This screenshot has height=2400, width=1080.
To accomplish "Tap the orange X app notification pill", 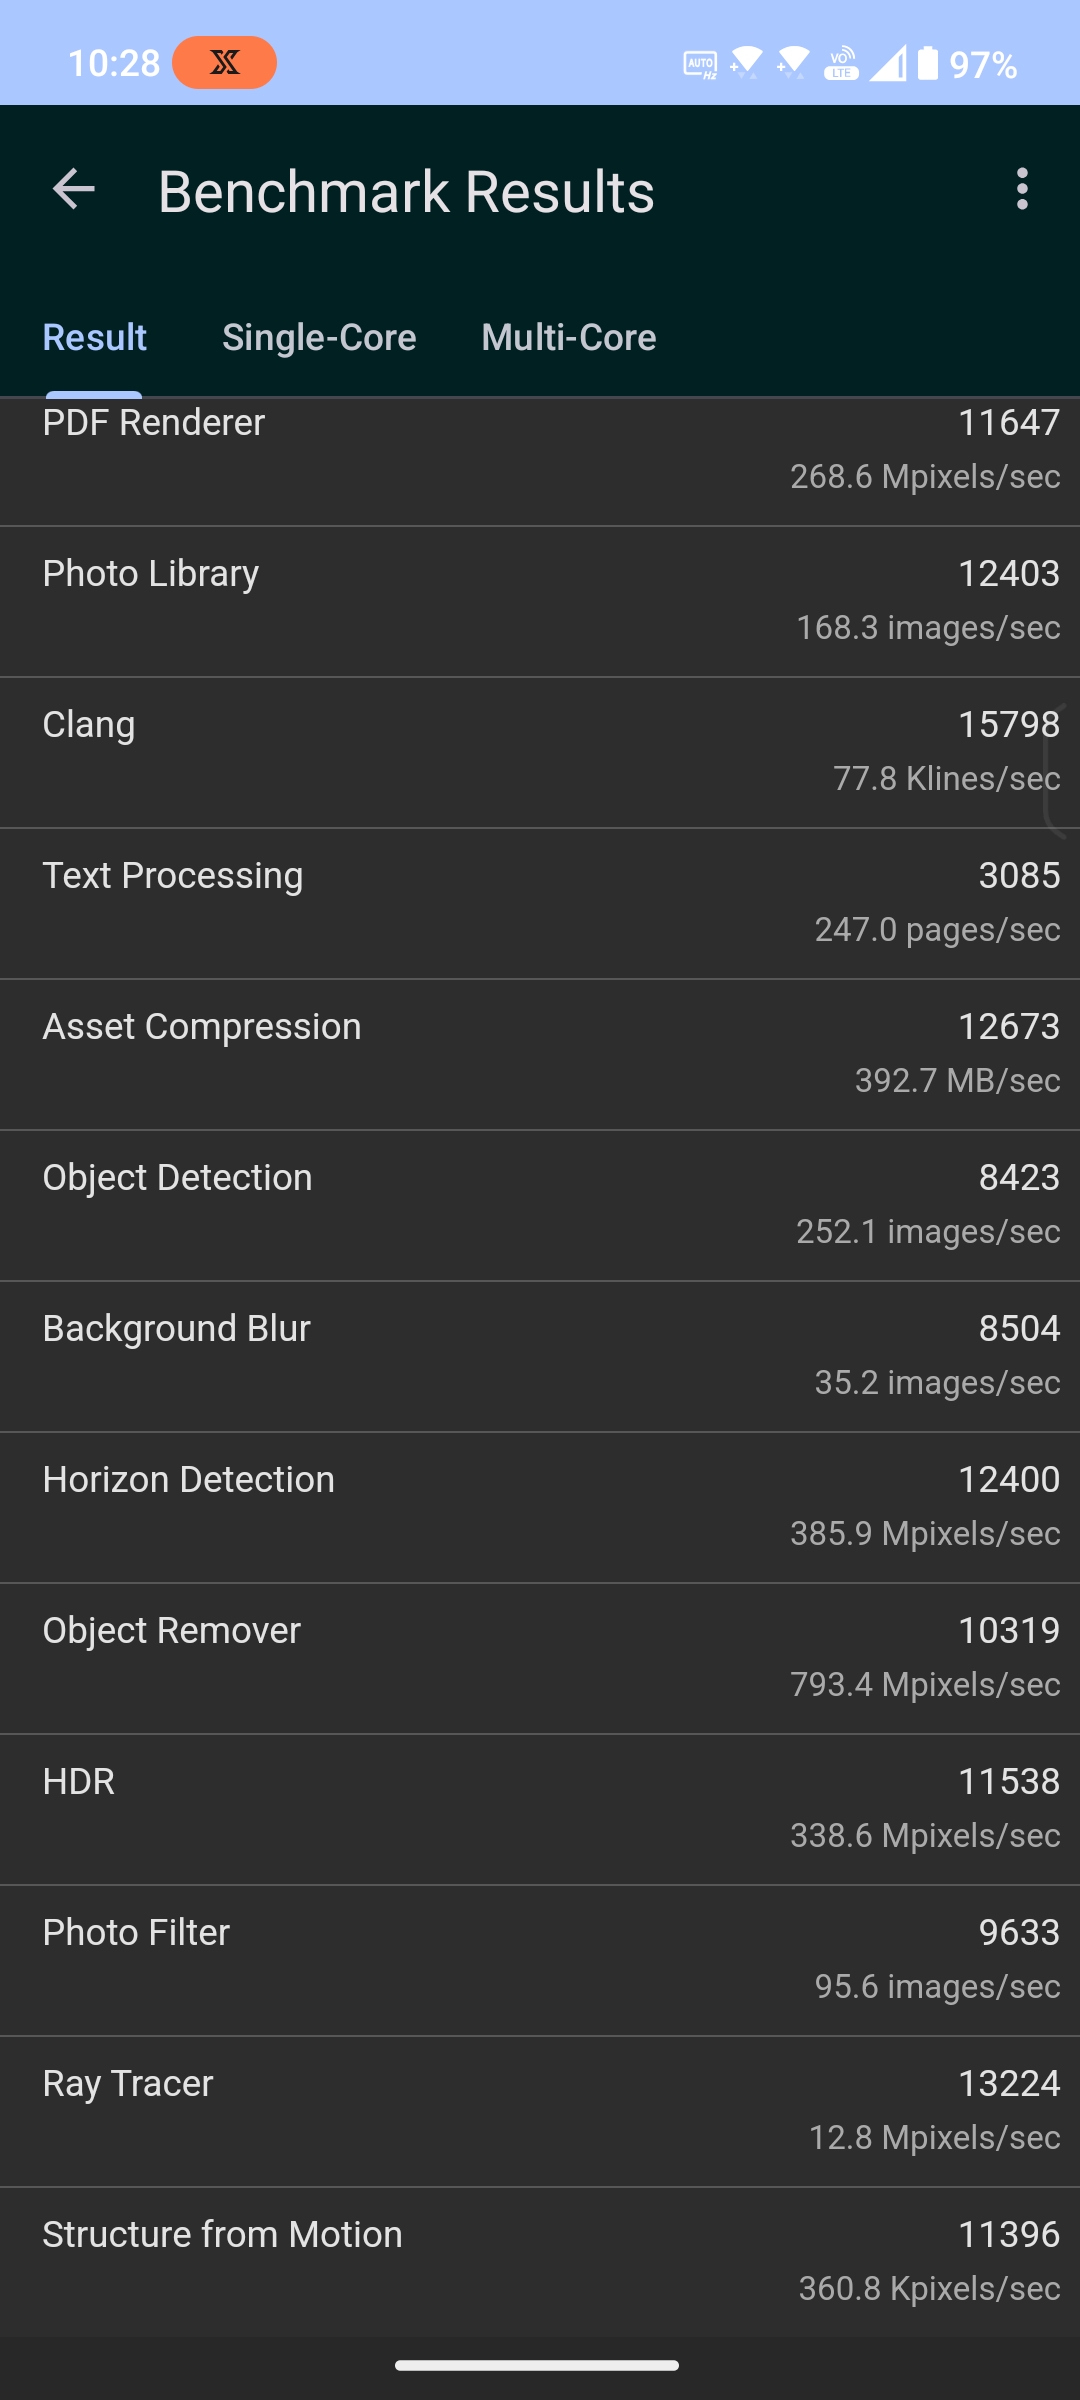I will pyautogui.click(x=224, y=63).
